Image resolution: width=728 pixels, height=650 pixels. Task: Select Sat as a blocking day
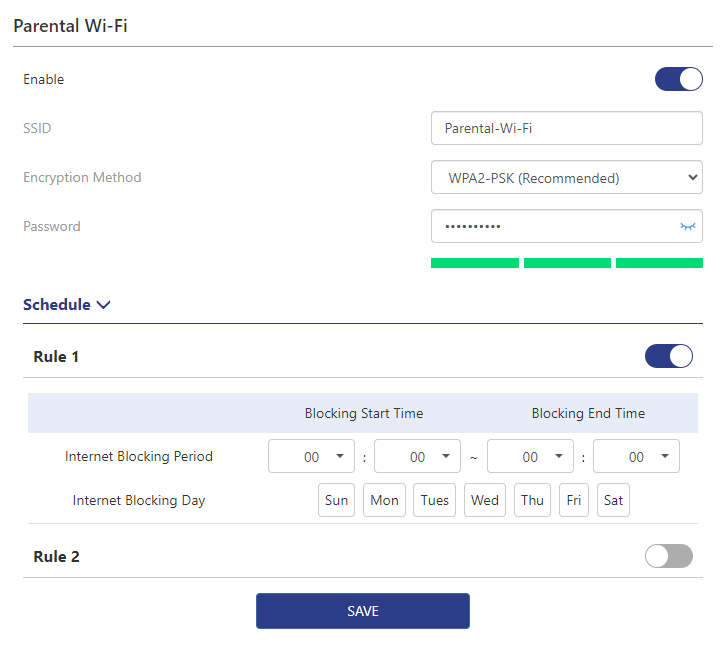(x=613, y=500)
